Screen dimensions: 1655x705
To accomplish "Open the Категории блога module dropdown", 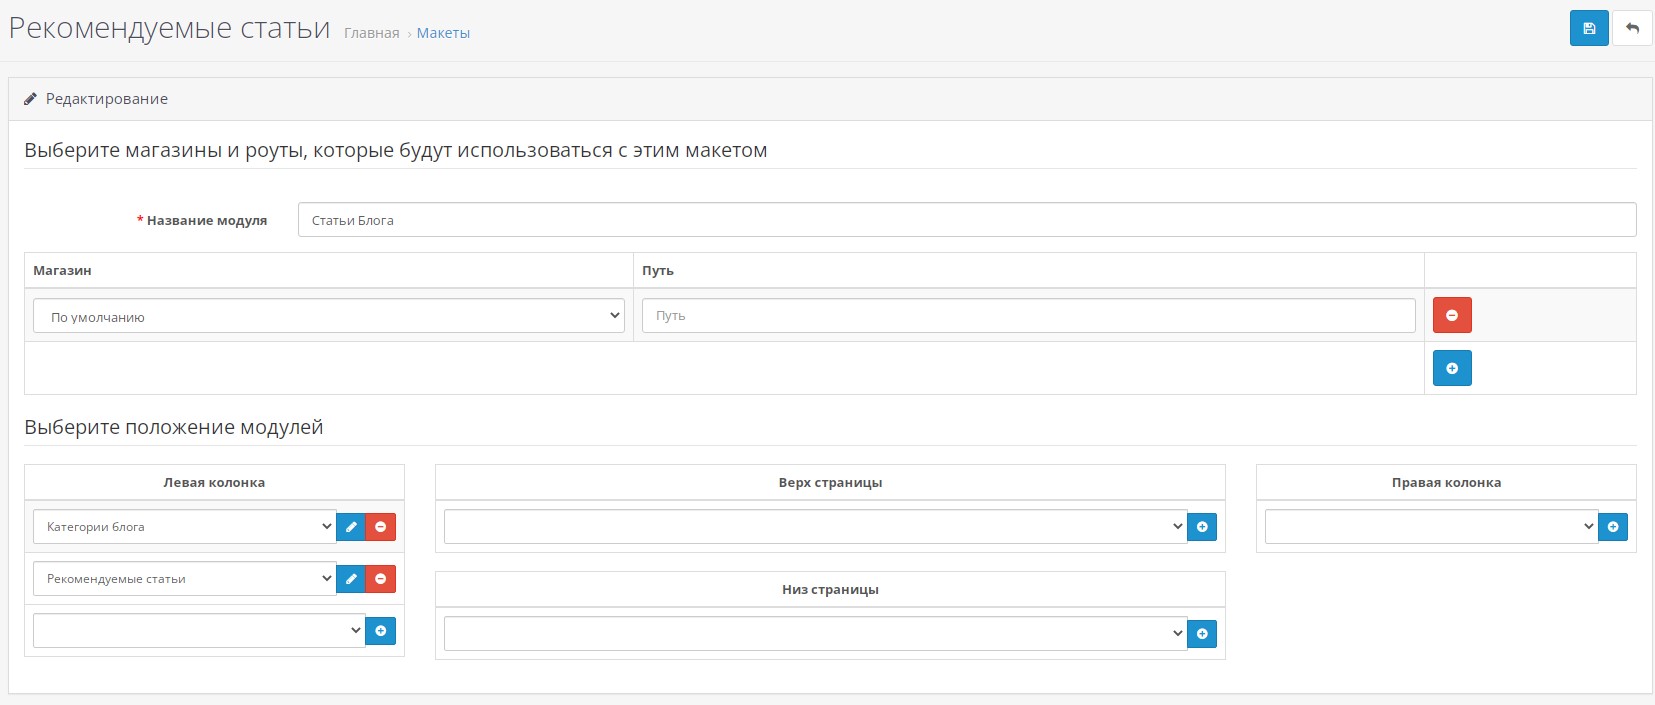I will (x=184, y=527).
